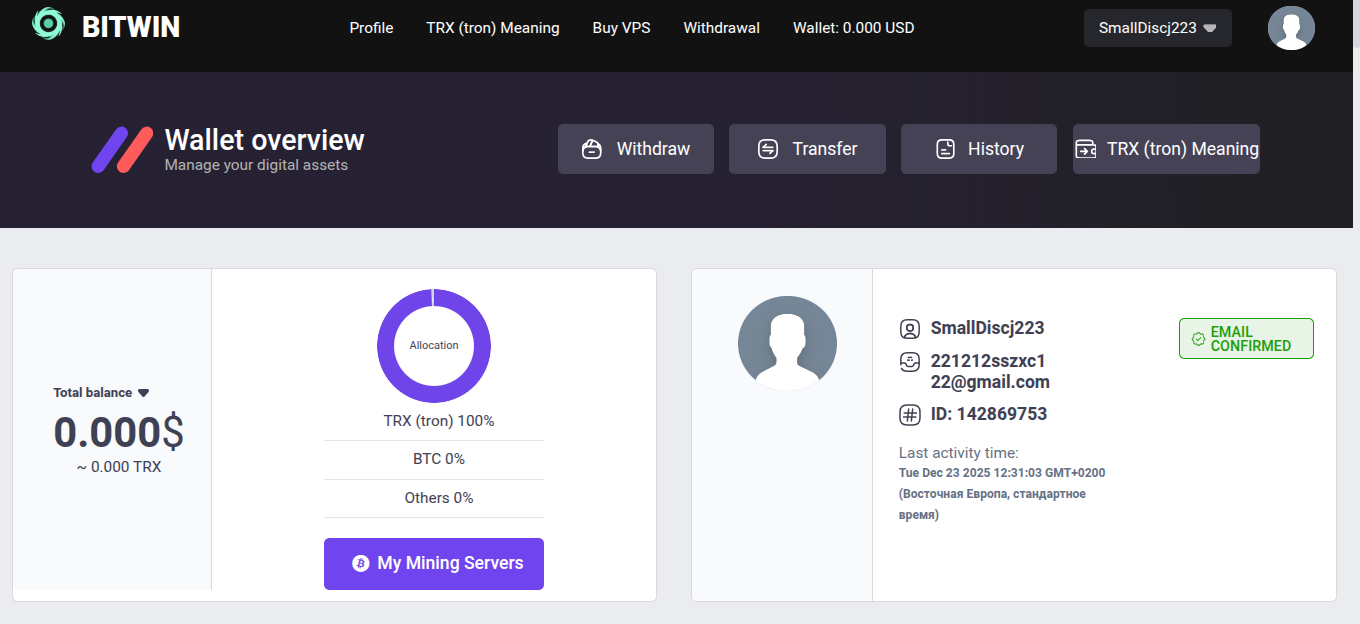Select Others 0% allocation row

(x=434, y=498)
